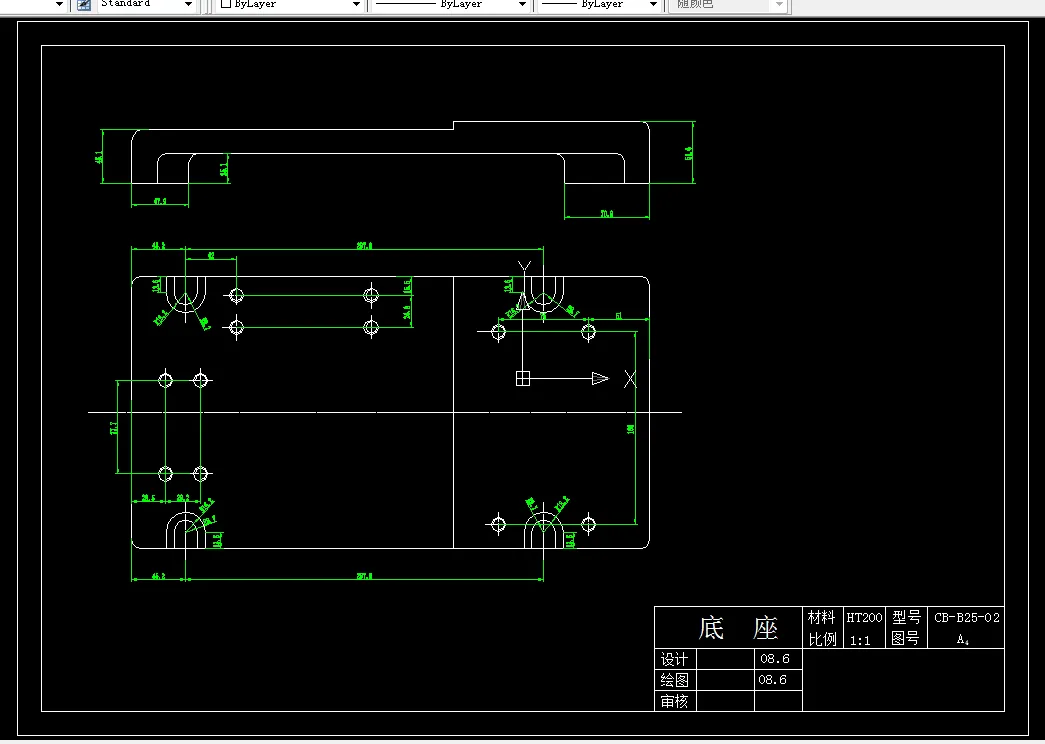The height and width of the screenshot is (744, 1045).
Task: Click the UCS Y axis label
Action: [524, 267]
